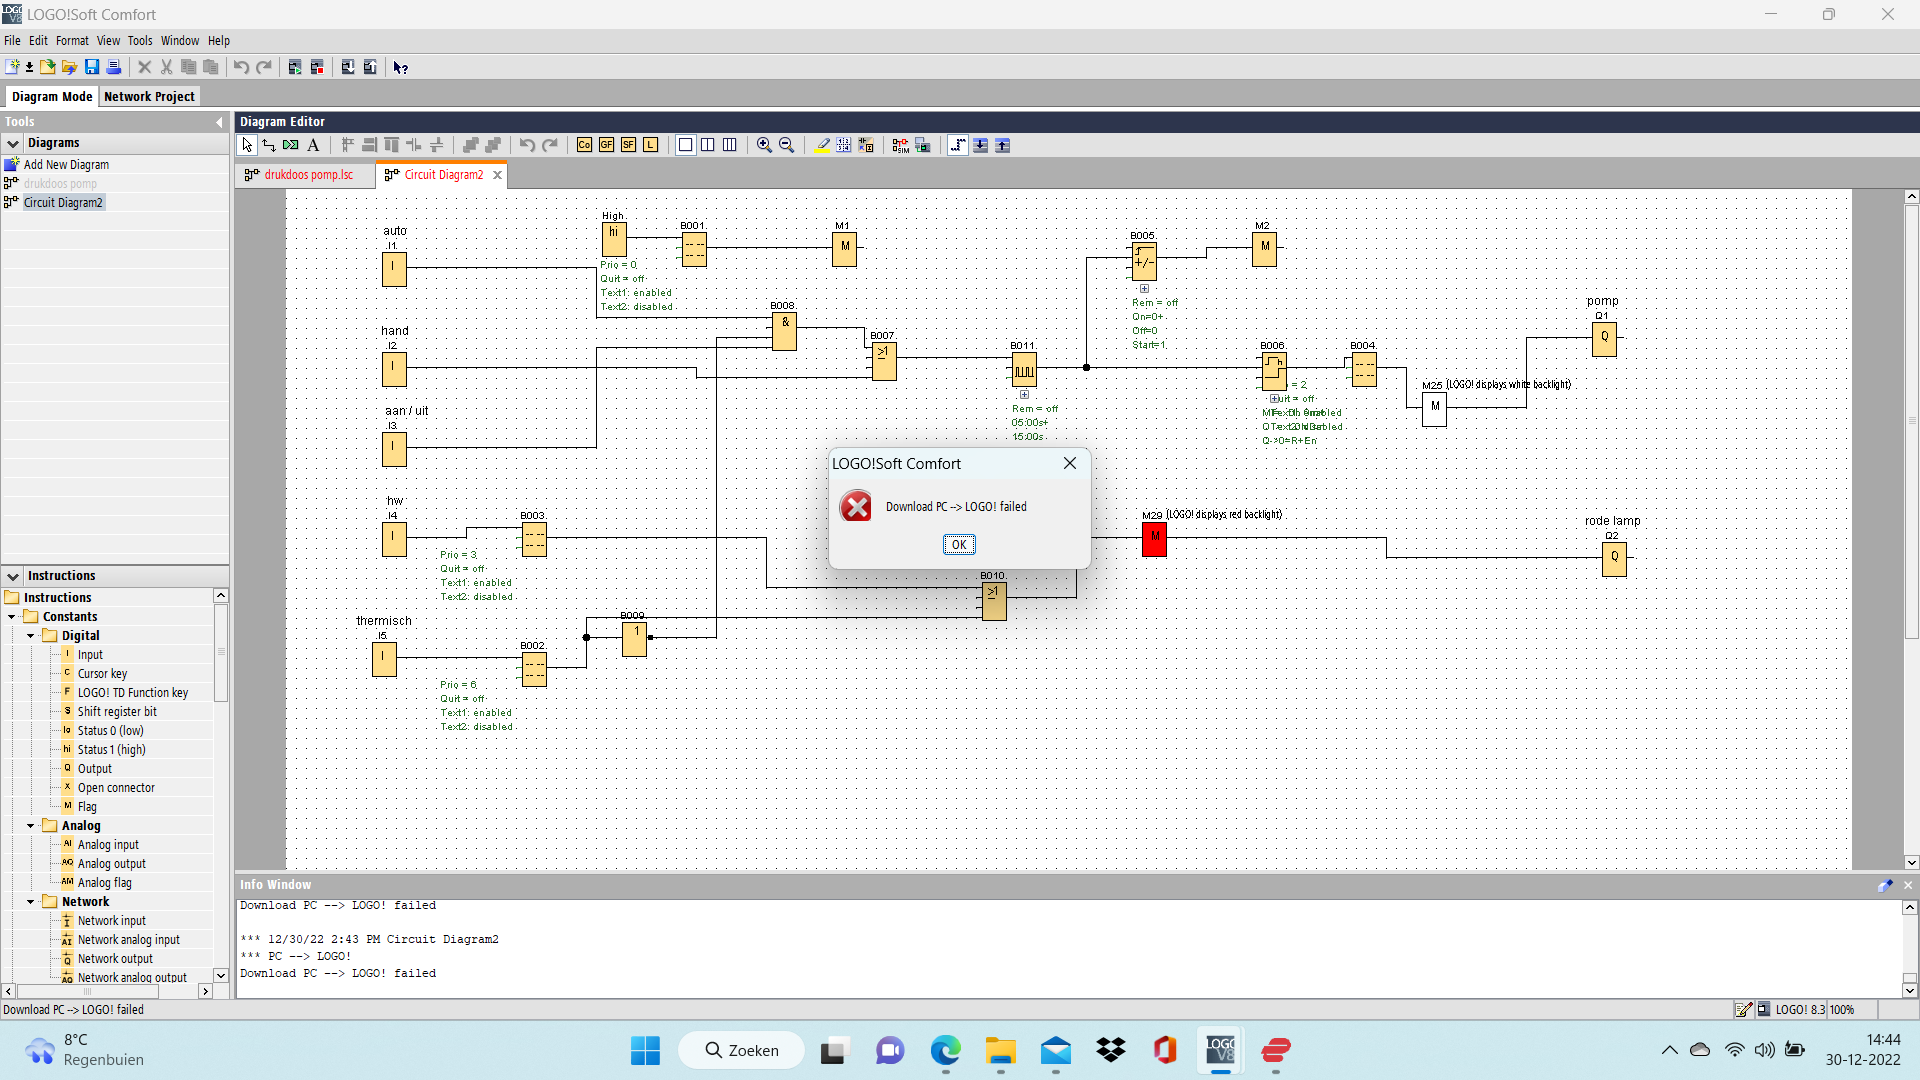The height and width of the screenshot is (1080, 1920).
Task: Open the Tools menu
Action: click(x=139, y=41)
